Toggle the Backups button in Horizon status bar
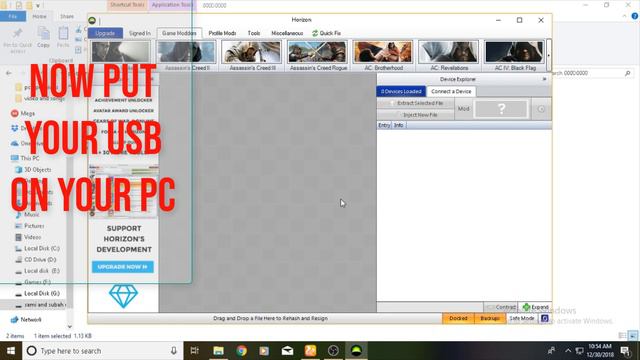The height and width of the screenshot is (360, 640). point(490,318)
